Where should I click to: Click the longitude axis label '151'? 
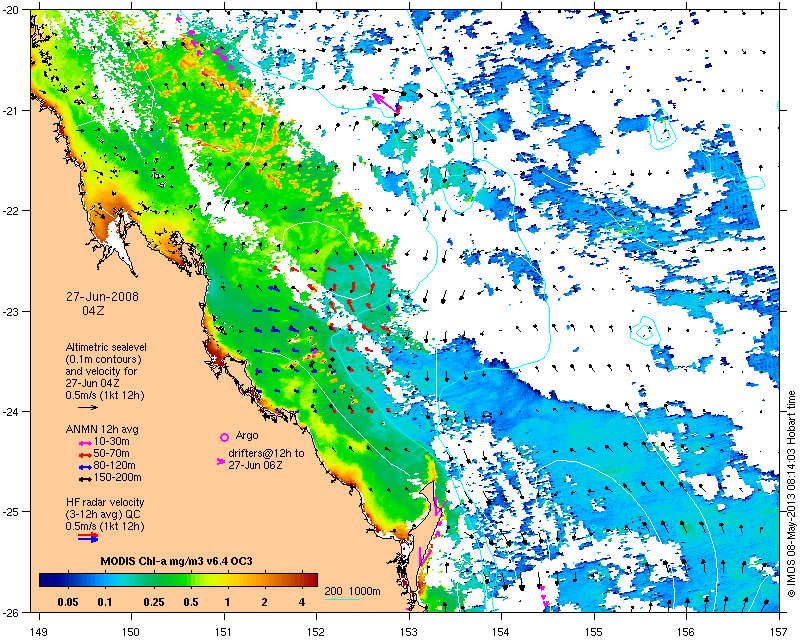point(223,632)
